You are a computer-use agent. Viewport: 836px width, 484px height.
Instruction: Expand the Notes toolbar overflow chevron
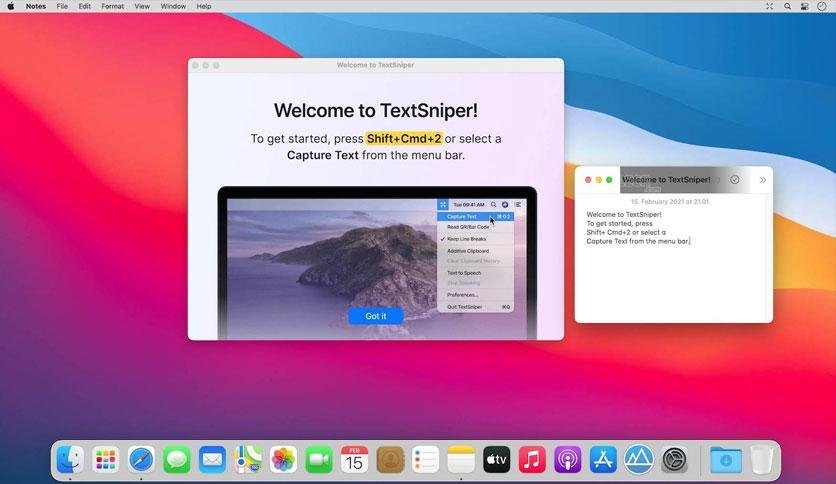tap(762, 180)
